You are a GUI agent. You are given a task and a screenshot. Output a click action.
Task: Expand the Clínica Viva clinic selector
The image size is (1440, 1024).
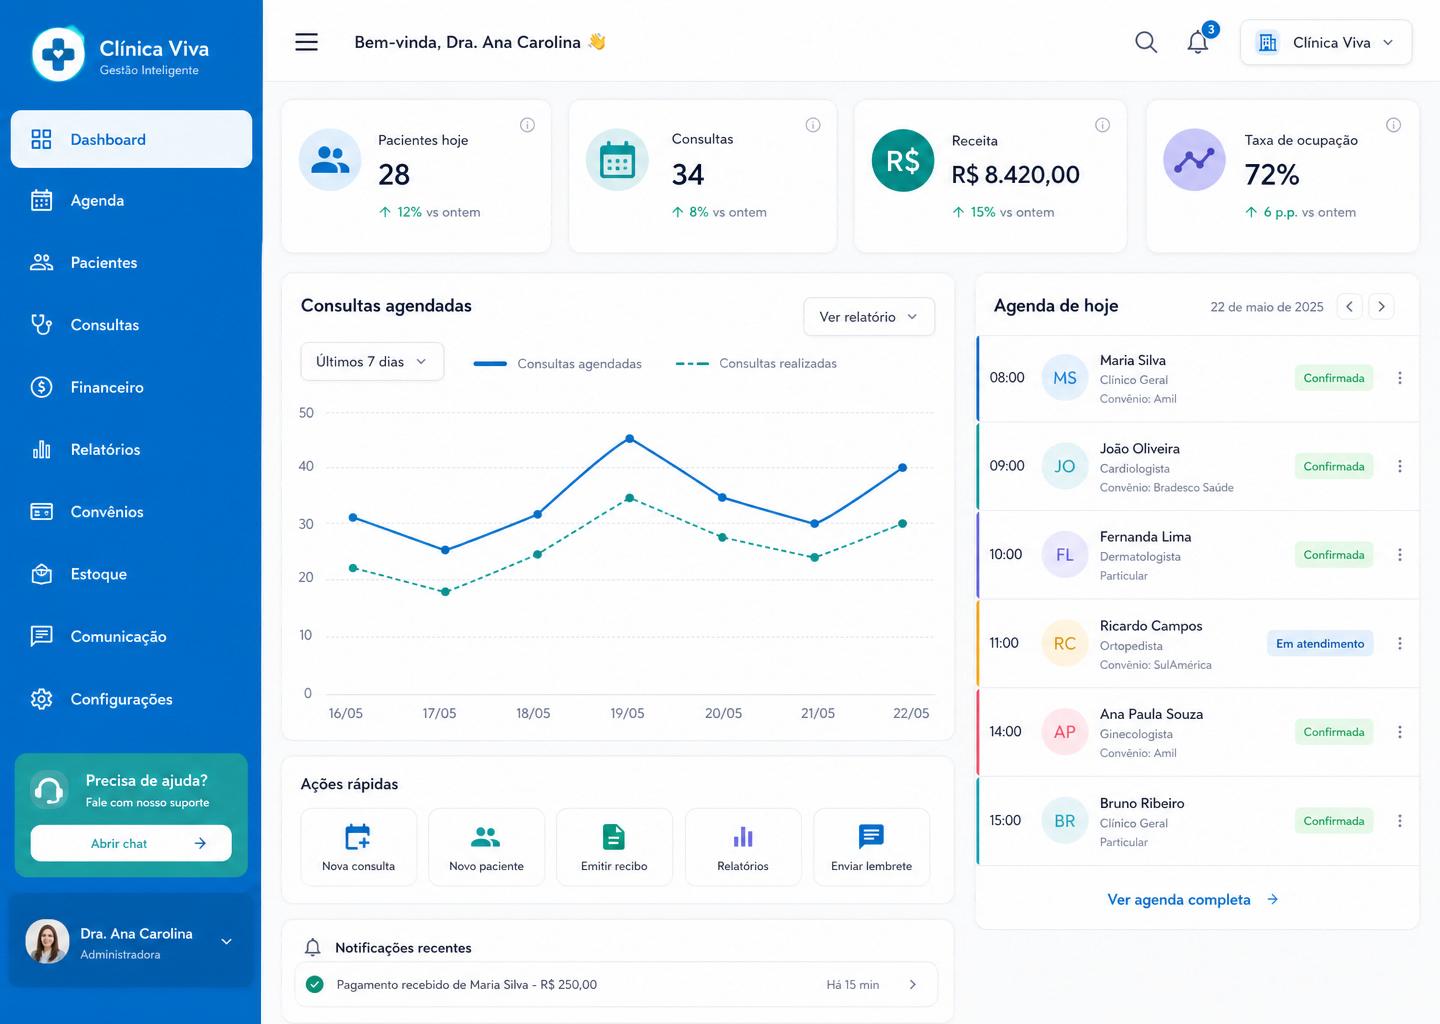pyautogui.click(x=1326, y=43)
